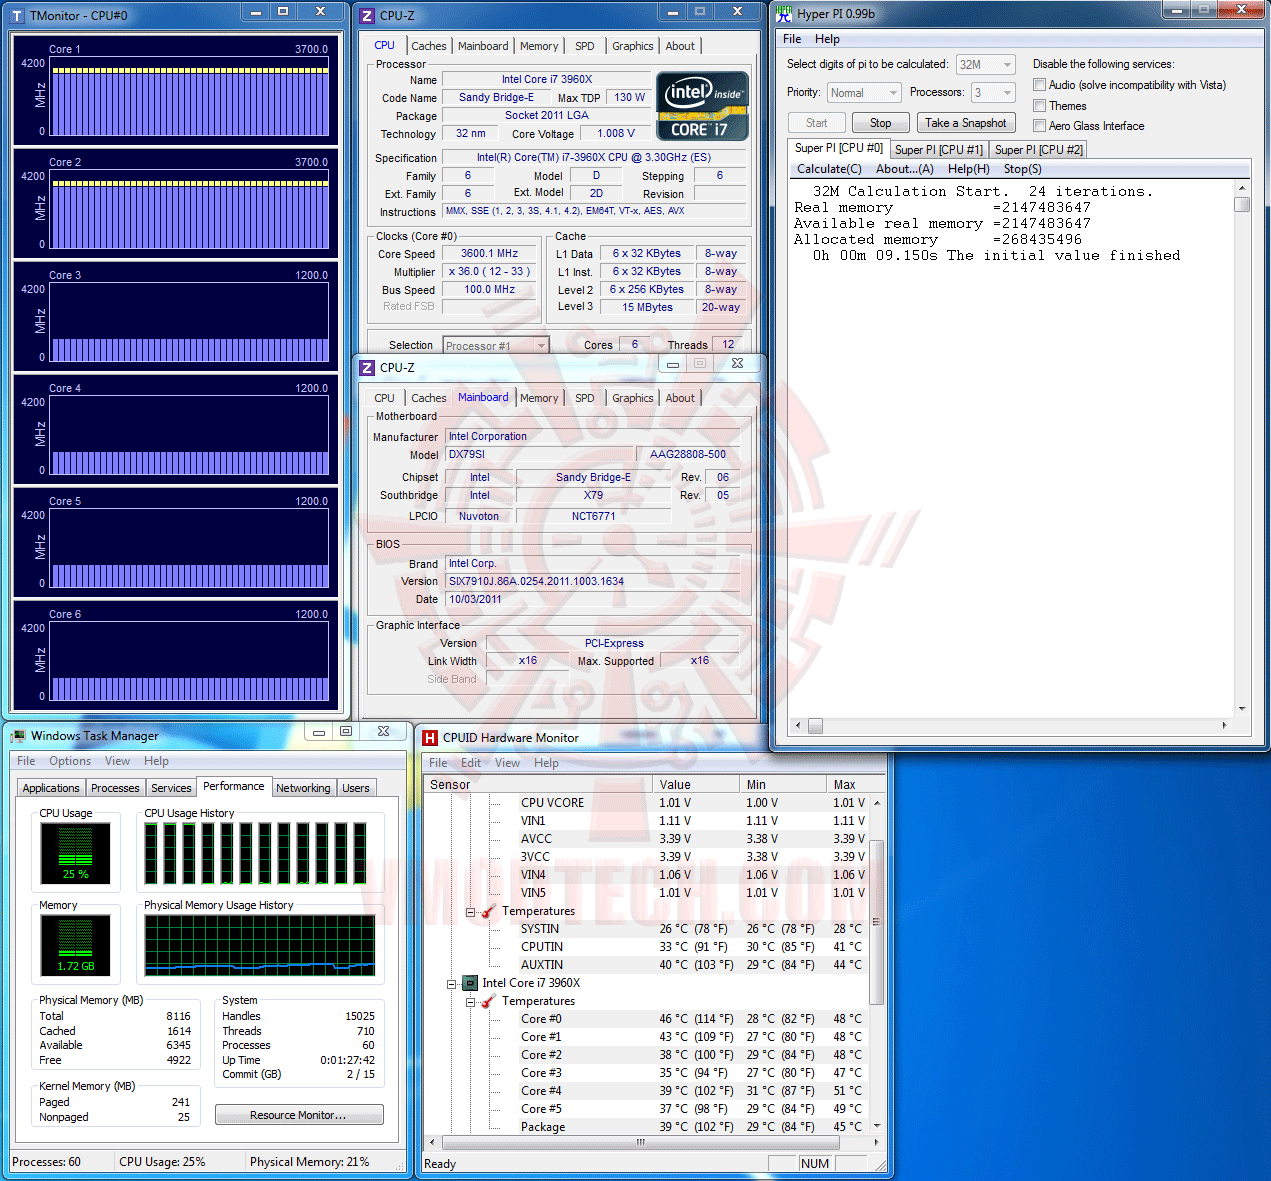This screenshot has height=1181, width=1271.
Task: Open the Hyper PI File menu
Action: click(x=792, y=39)
